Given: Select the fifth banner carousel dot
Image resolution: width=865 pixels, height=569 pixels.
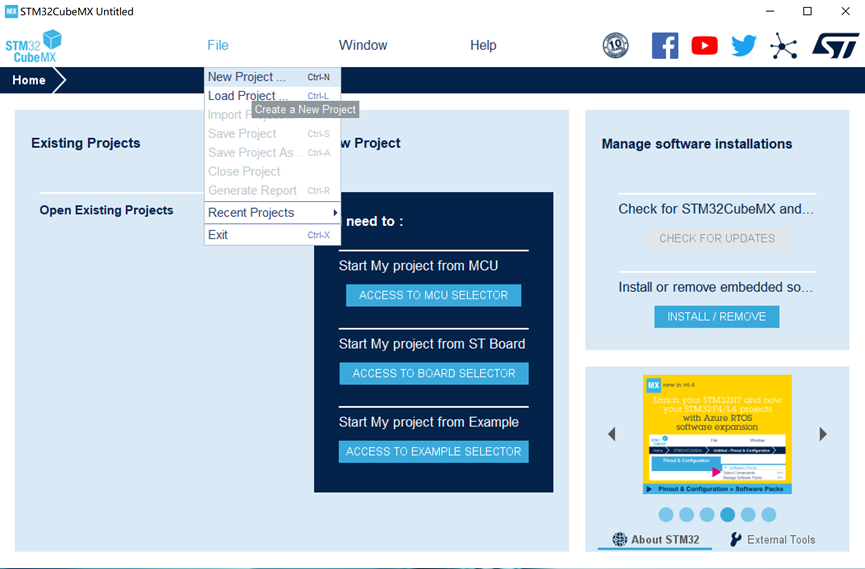Looking at the screenshot, I should [748, 514].
